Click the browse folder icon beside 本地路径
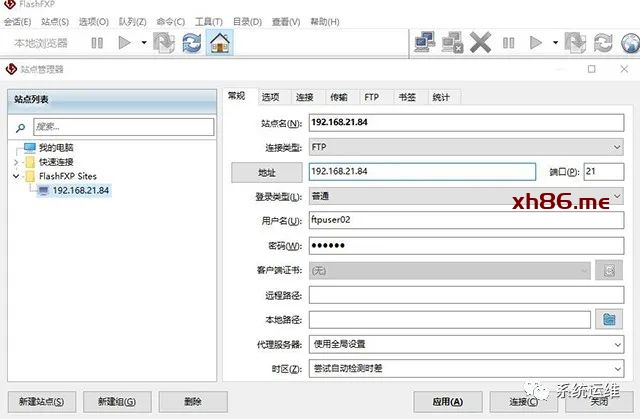The width and height of the screenshot is (640, 419). point(608,320)
